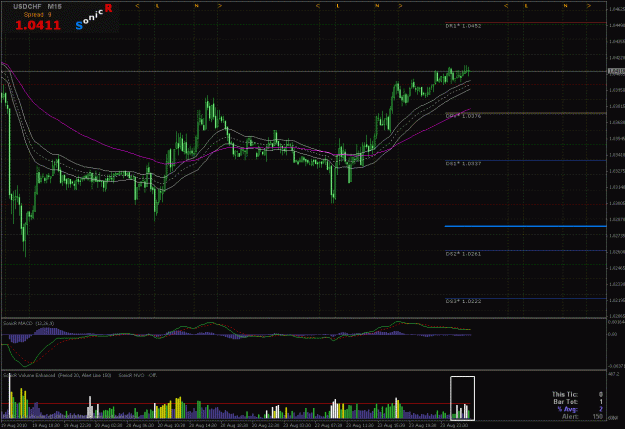625x429 pixels.
Task: Select the DS2 1.0261 support level label
Action: 463,254
